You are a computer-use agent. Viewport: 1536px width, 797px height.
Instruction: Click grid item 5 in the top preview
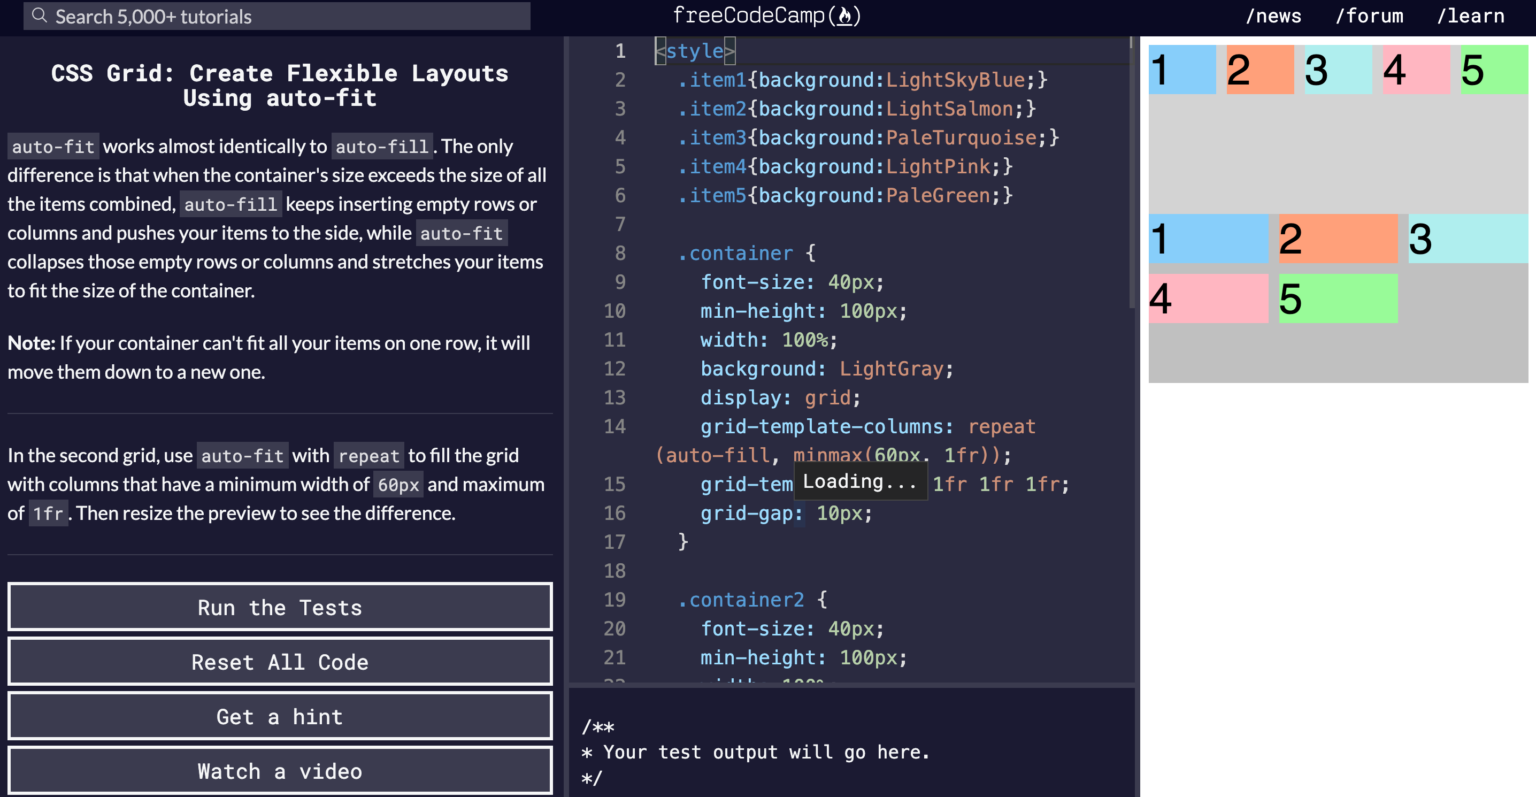tap(1496, 70)
